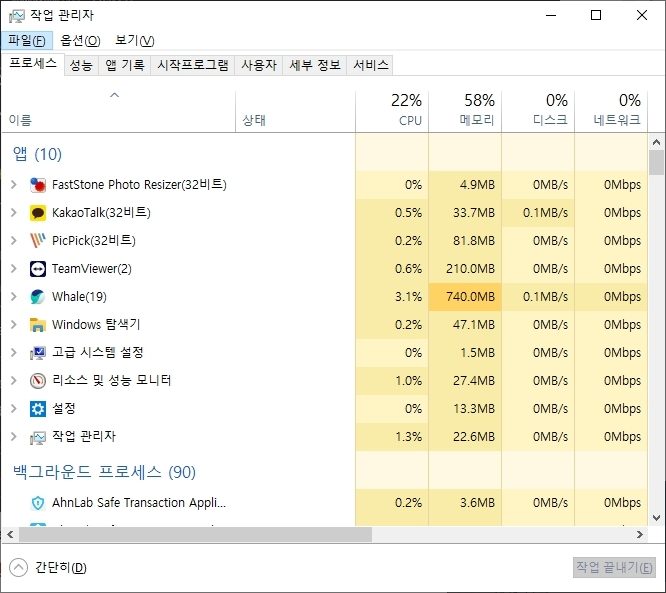
Task: Sort by the 디스크 column header
Action: [538, 111]
